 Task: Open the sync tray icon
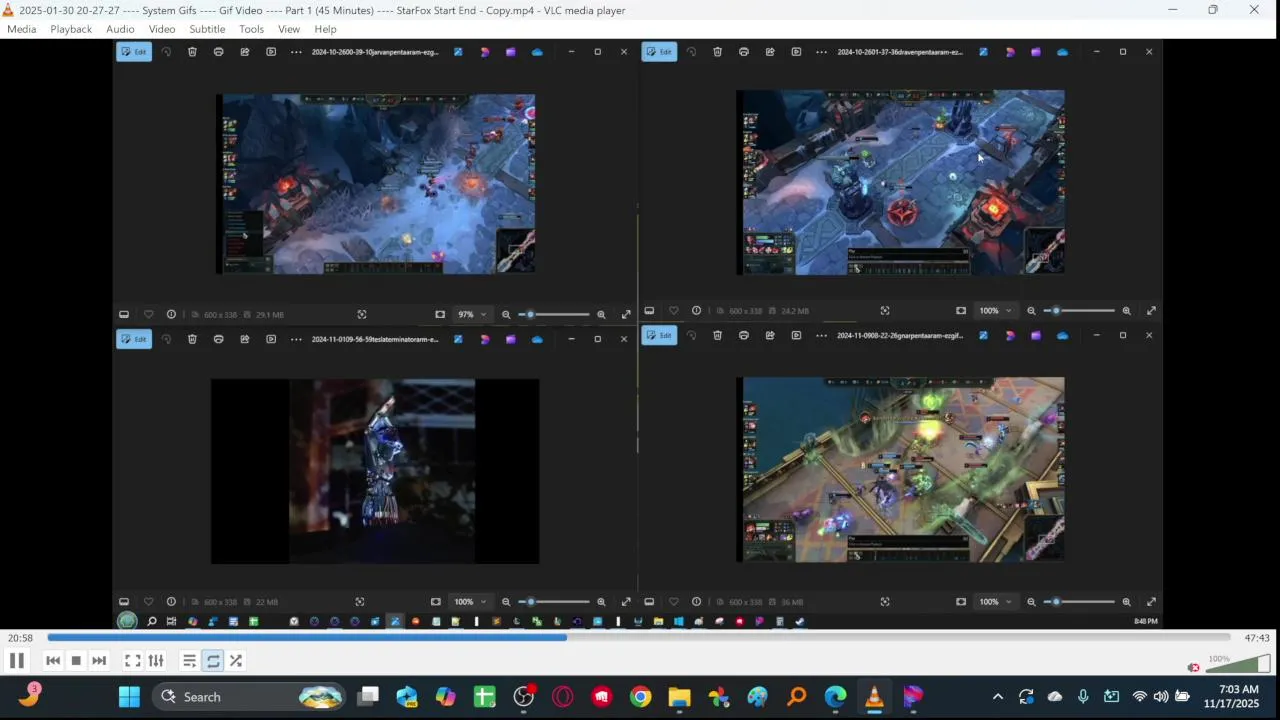(1026, 697)
